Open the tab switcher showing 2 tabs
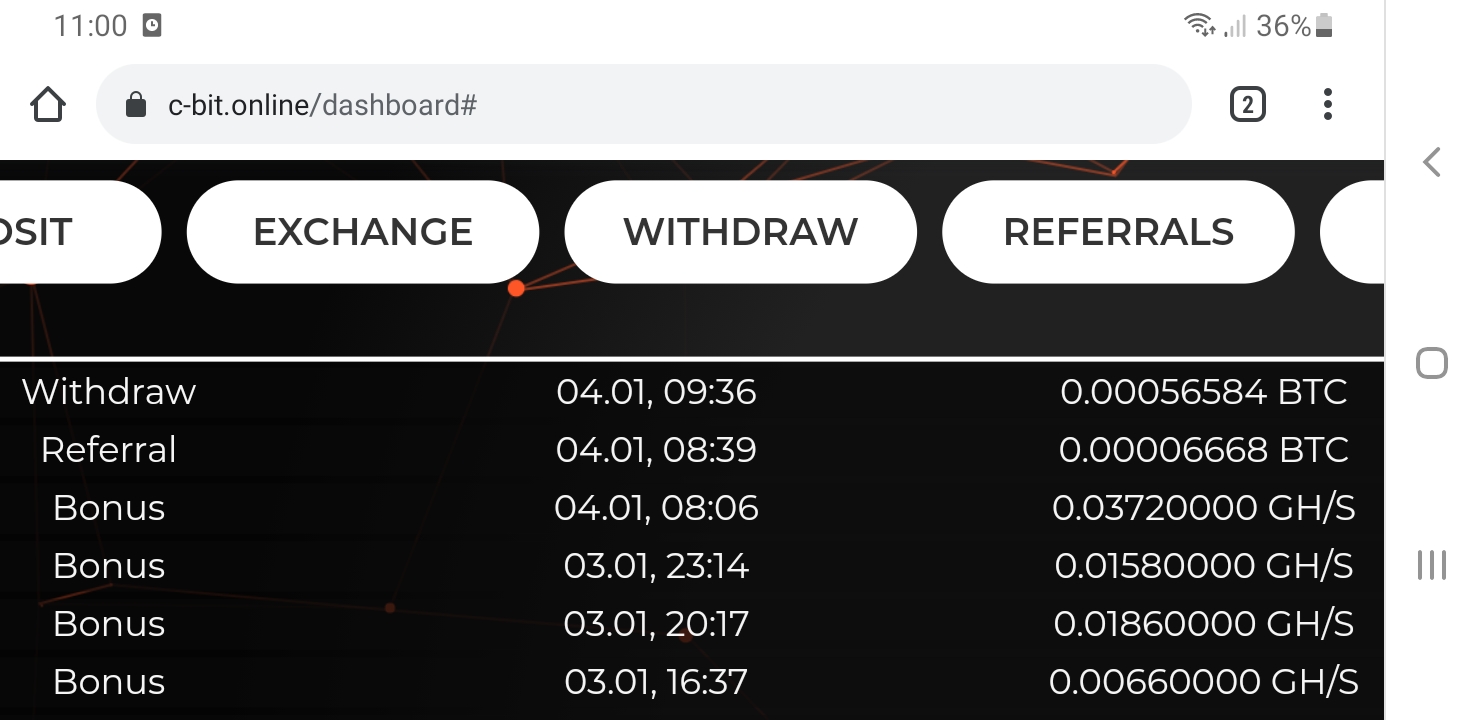 point(1247,104)
